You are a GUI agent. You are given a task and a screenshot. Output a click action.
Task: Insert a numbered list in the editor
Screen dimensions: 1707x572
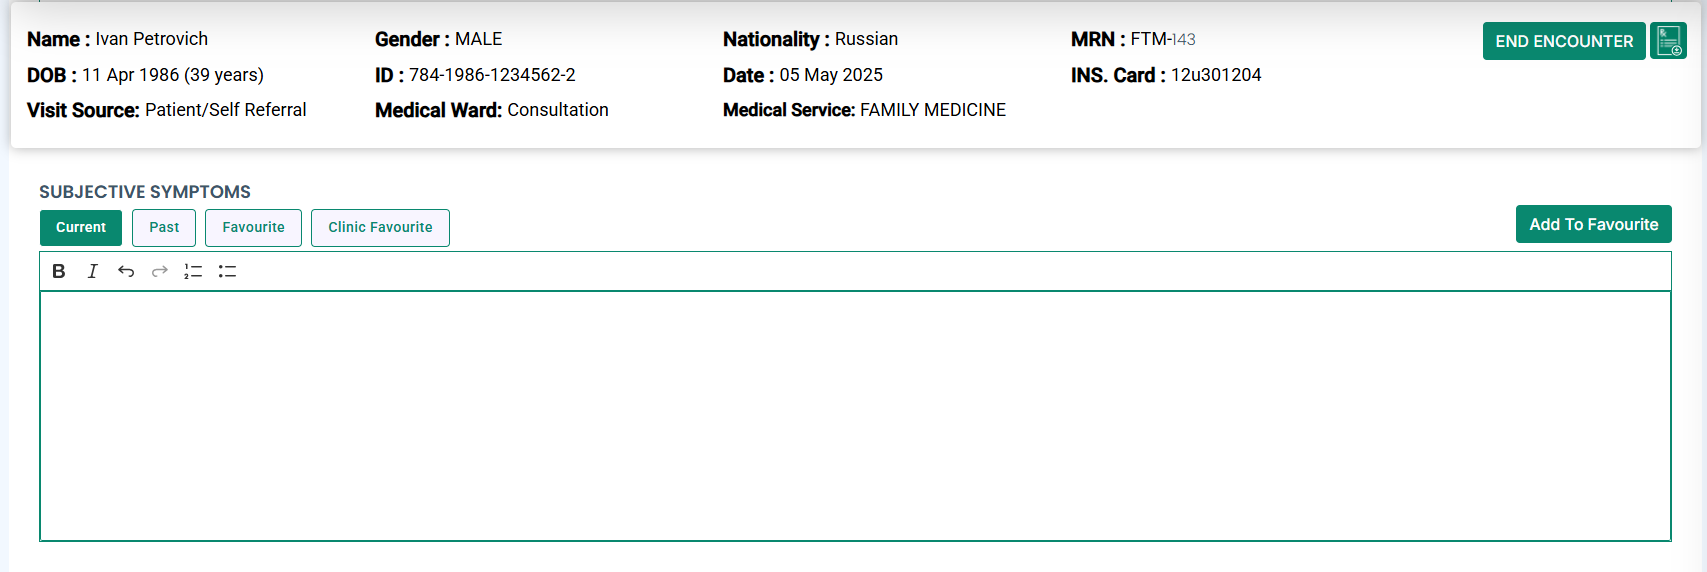tap(193, 271)
